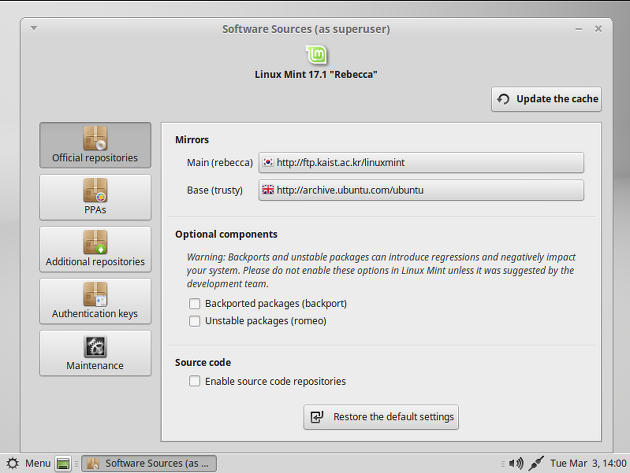Image resolution: width=630 pixels, height=473 pixels.
Task: Enable Backported packages (backport) checkbox
Action: point(194,303)
